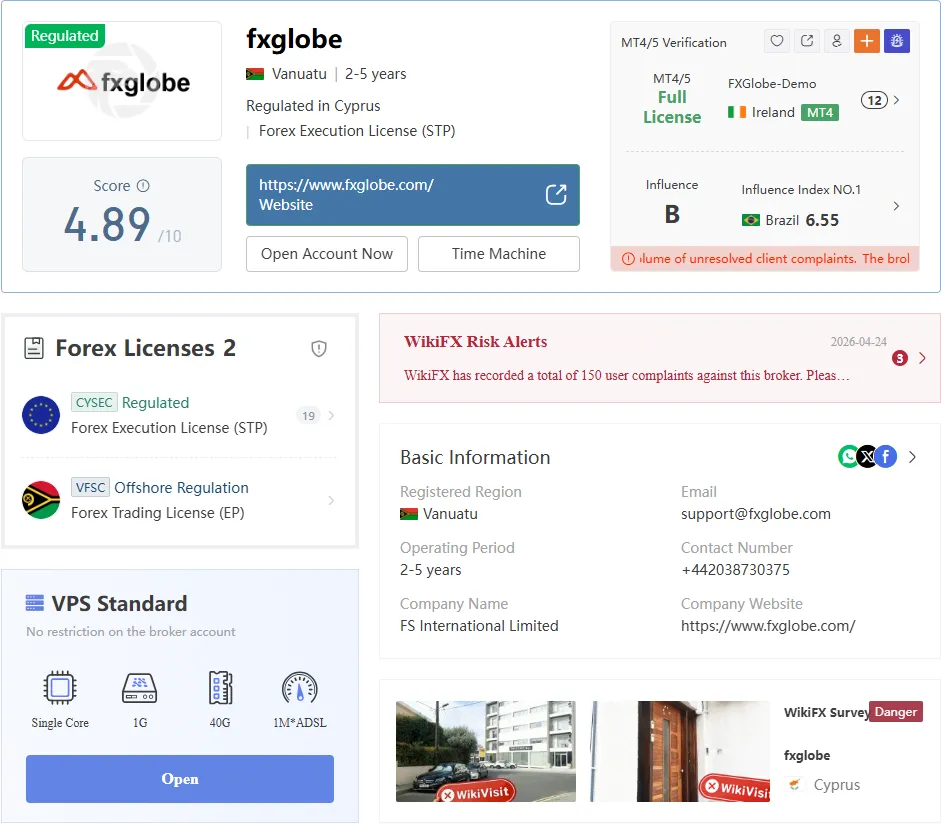
Task: Click the 12 servers count badge
Action: click(875, 100)
